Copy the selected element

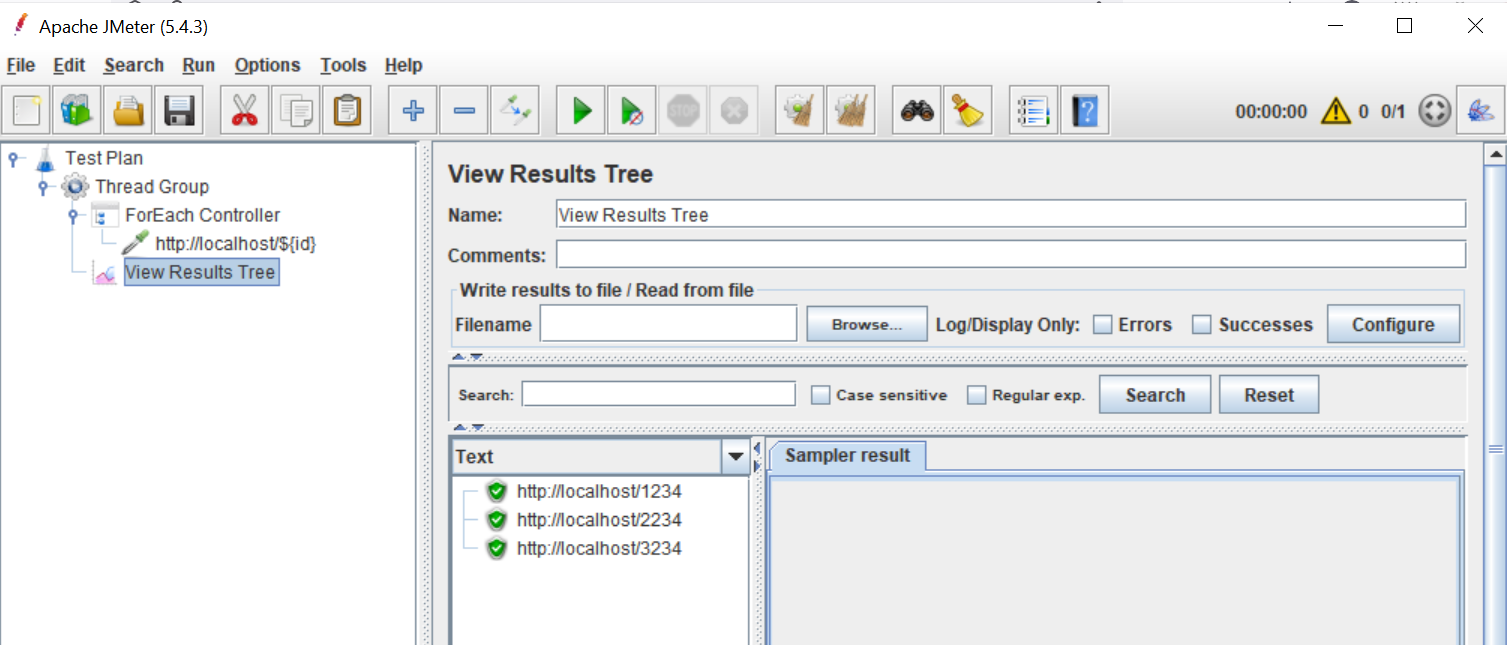[295, 110]
